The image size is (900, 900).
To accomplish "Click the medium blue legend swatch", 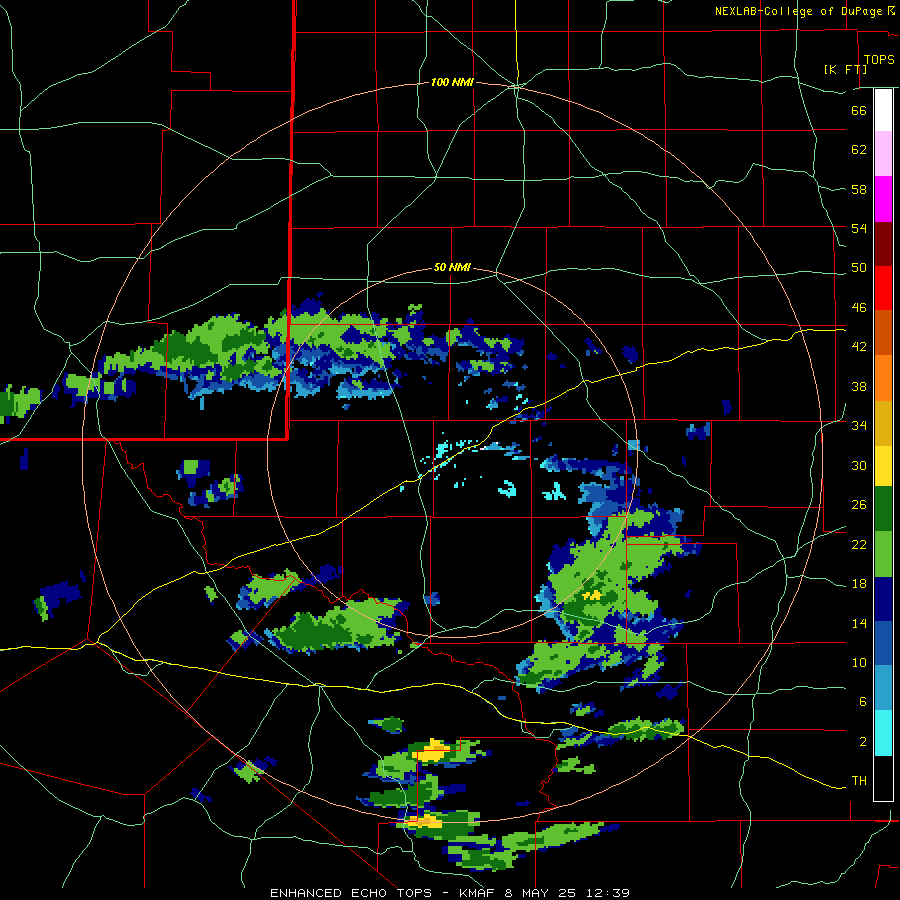I will (x=883, y=643).
